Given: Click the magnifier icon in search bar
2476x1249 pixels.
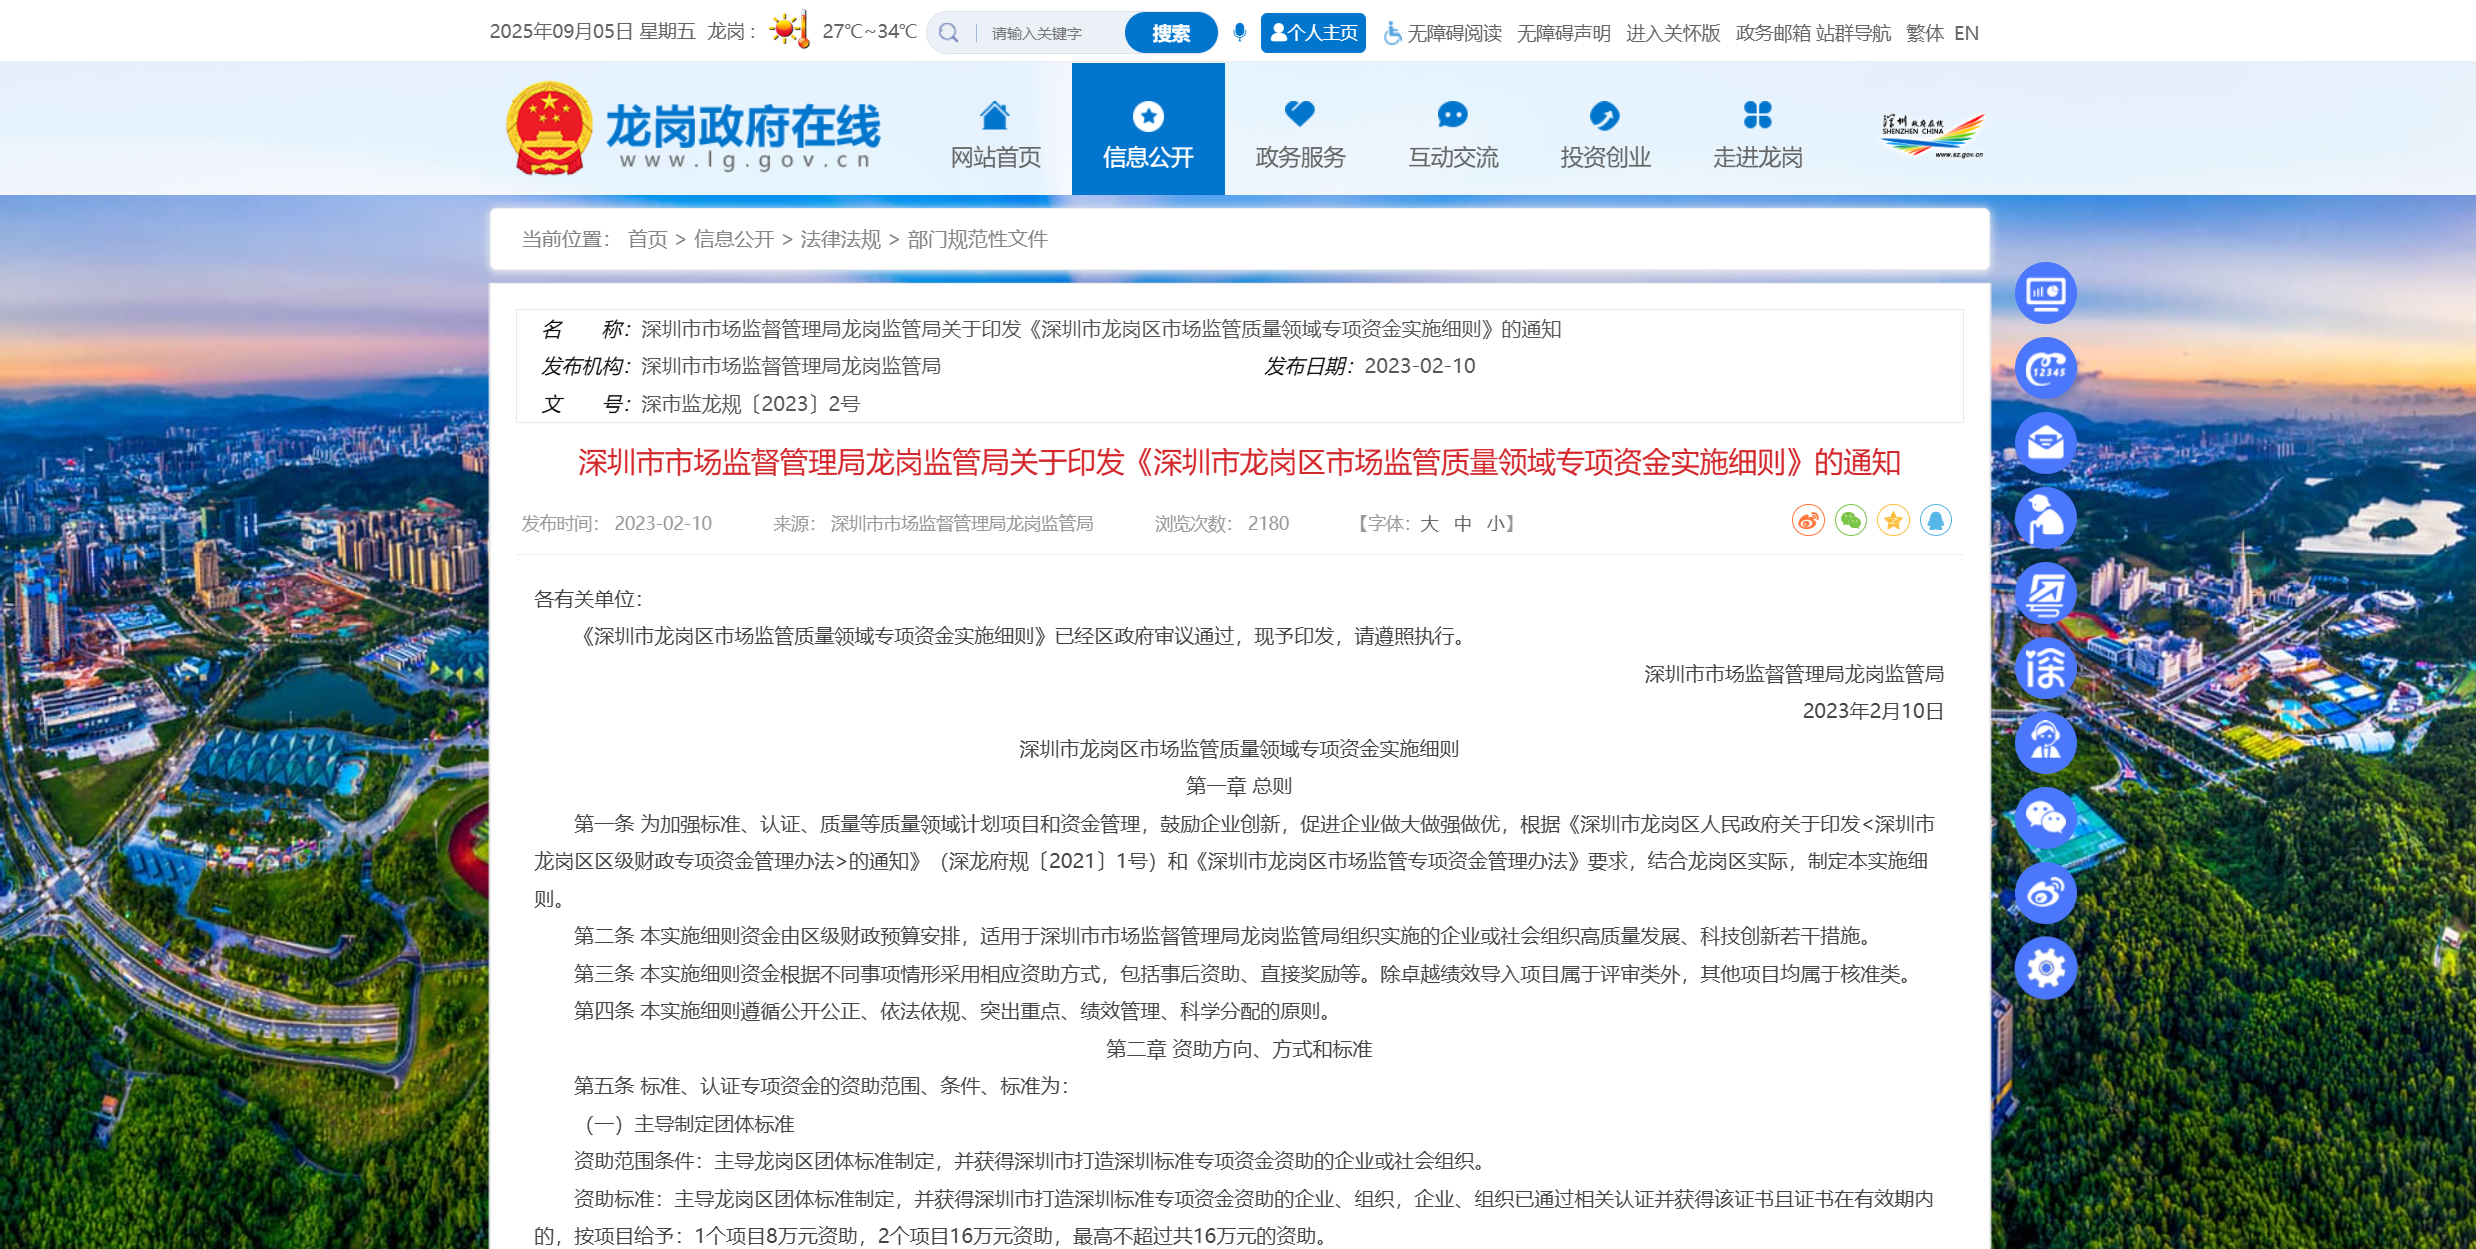Looking at the screenshot, I should [x=948, y=31].
